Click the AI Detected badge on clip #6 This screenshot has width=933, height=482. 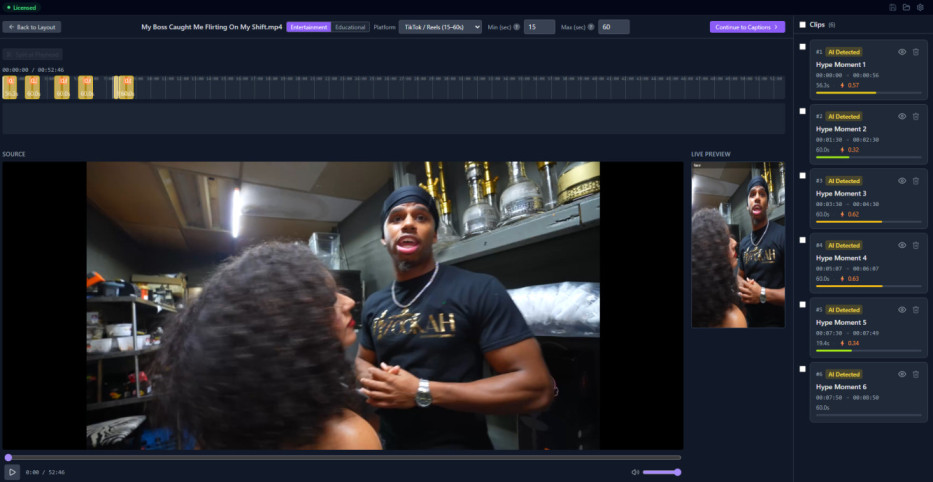click(844, 374)
